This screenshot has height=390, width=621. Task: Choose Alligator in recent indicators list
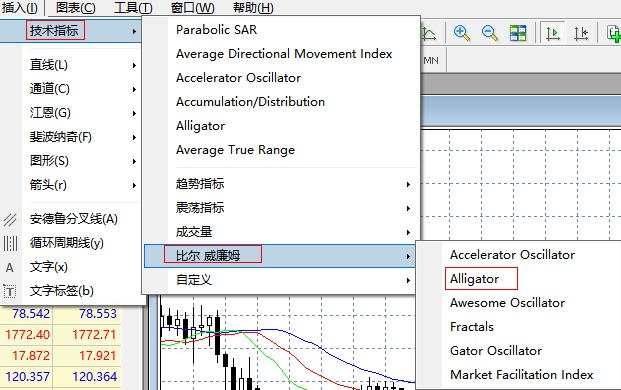(200, 126)
